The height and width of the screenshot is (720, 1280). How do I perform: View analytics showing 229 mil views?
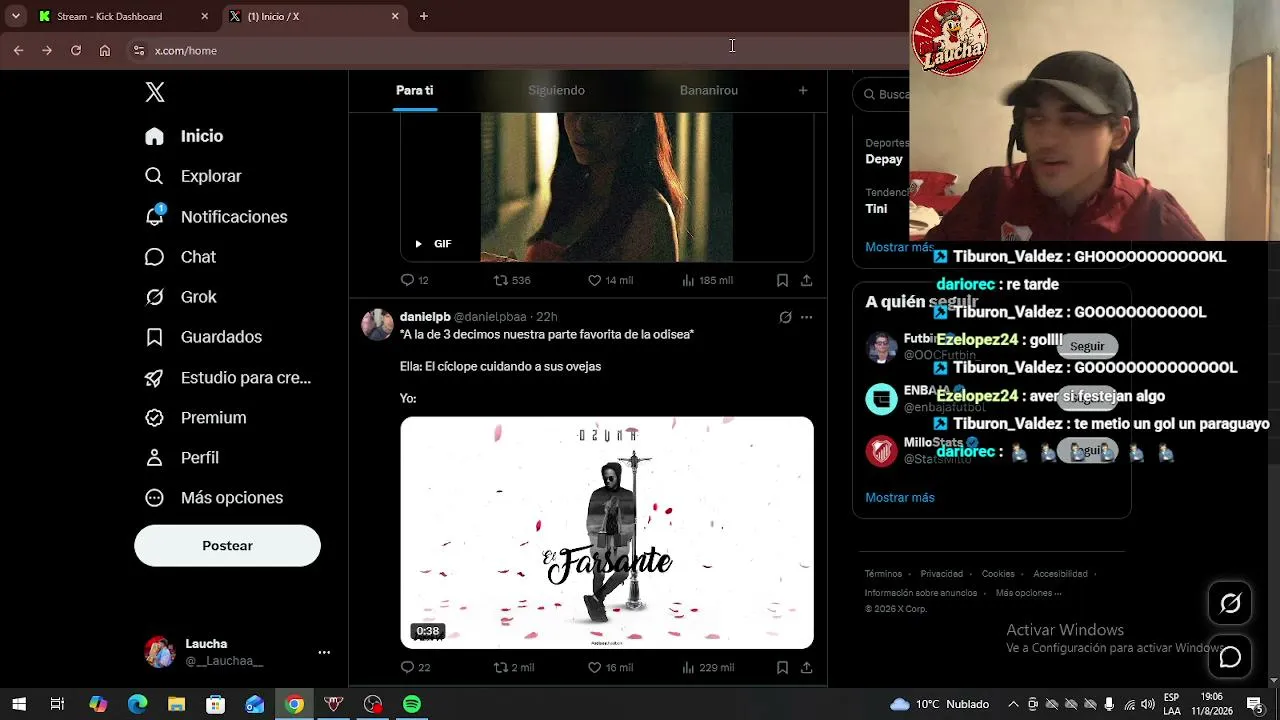pyautogui.click(x=707, y=667)
